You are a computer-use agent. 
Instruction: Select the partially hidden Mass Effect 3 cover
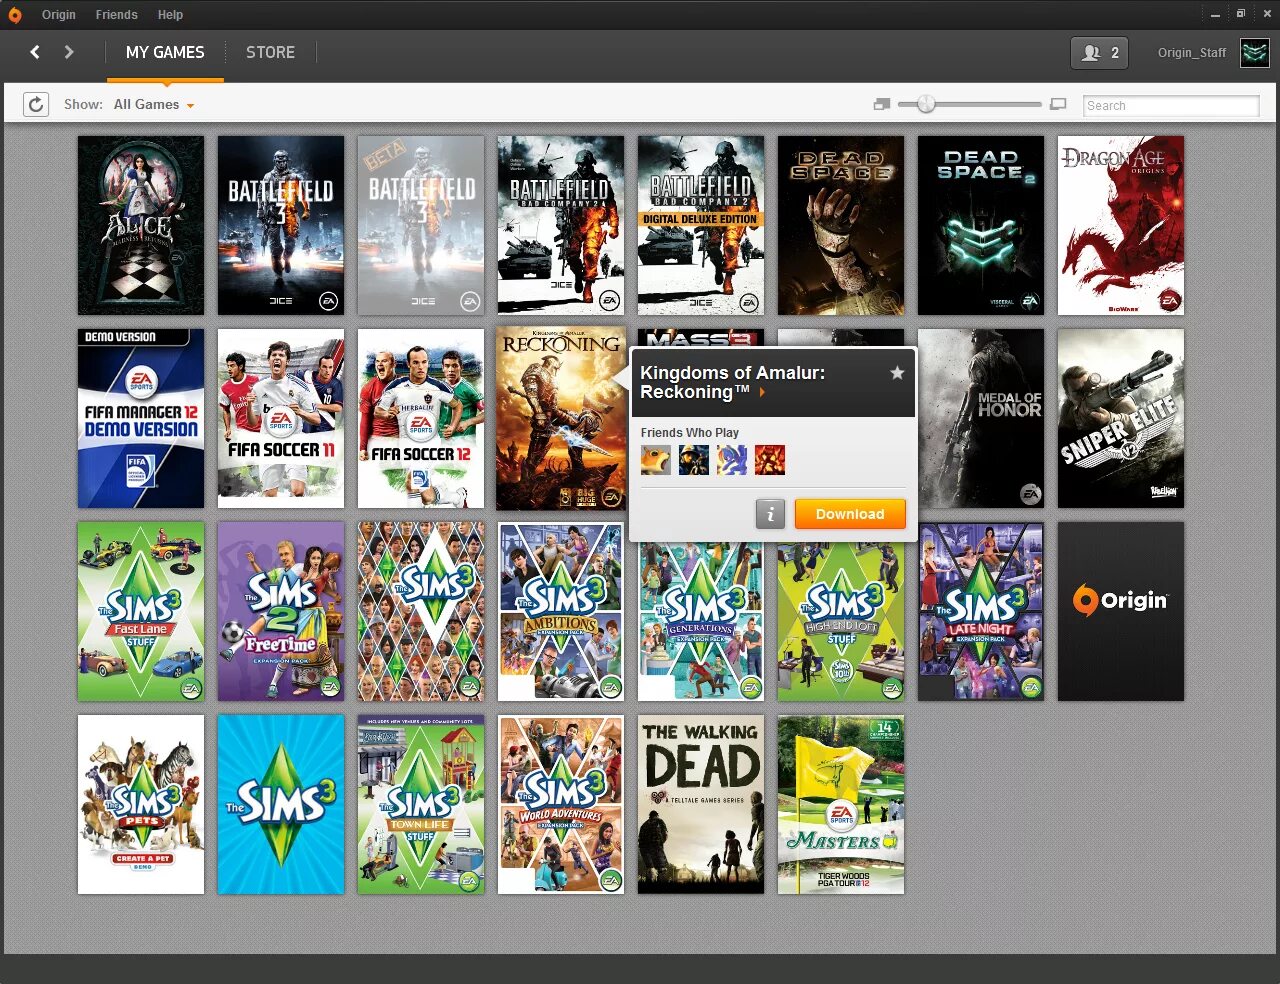(x=701, y=338)
